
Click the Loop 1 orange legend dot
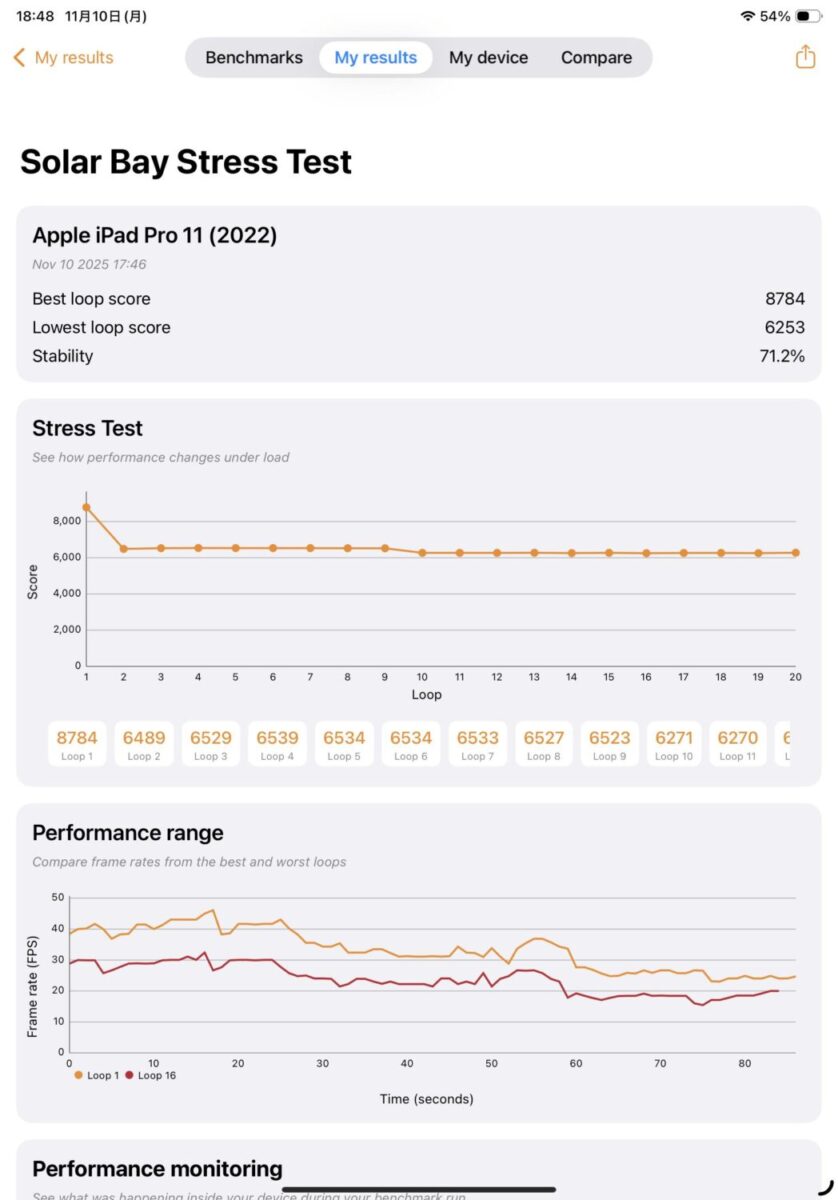click(79, 1075)
